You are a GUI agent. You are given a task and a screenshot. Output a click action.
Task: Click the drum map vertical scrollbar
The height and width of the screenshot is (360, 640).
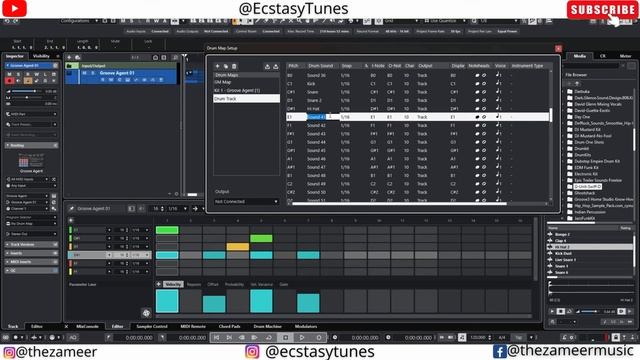point(551,115)
